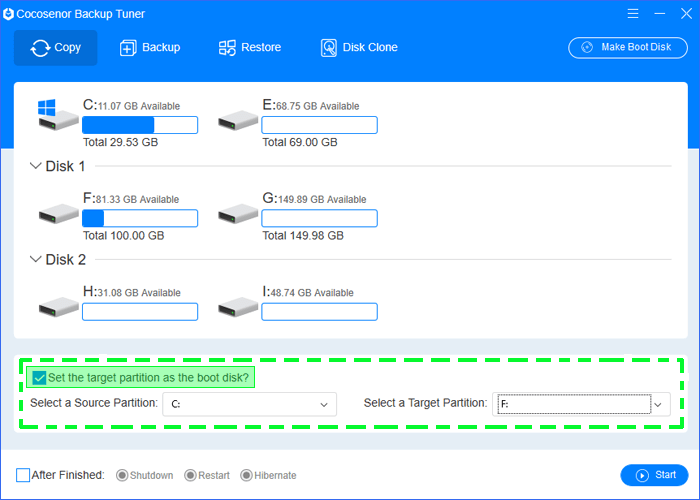Click the Select a Source Partition label
The image size is (700, 500).
tap(94, 403)
